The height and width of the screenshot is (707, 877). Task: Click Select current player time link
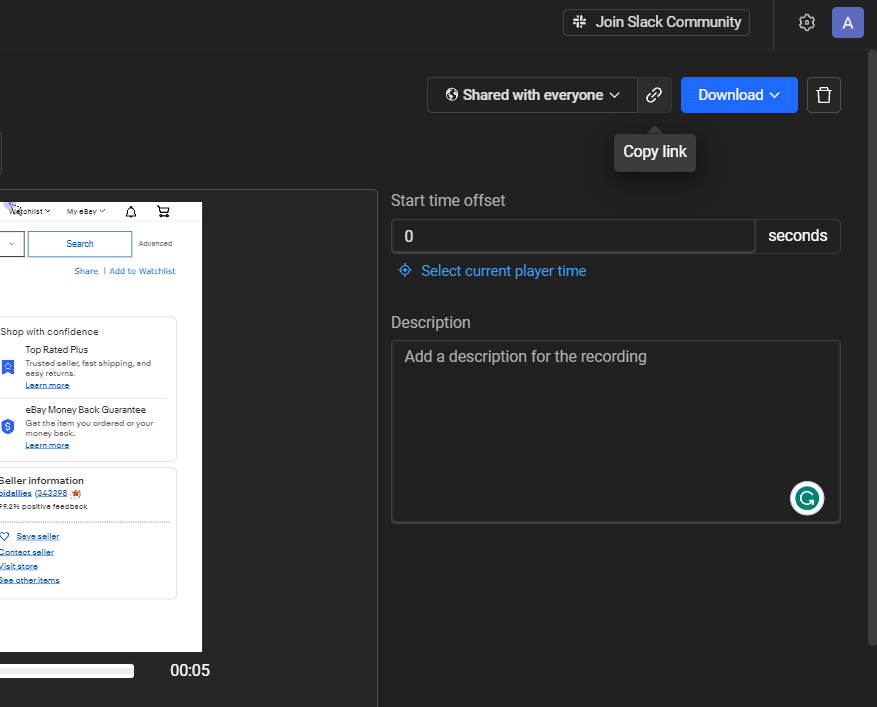pos(503,271)
